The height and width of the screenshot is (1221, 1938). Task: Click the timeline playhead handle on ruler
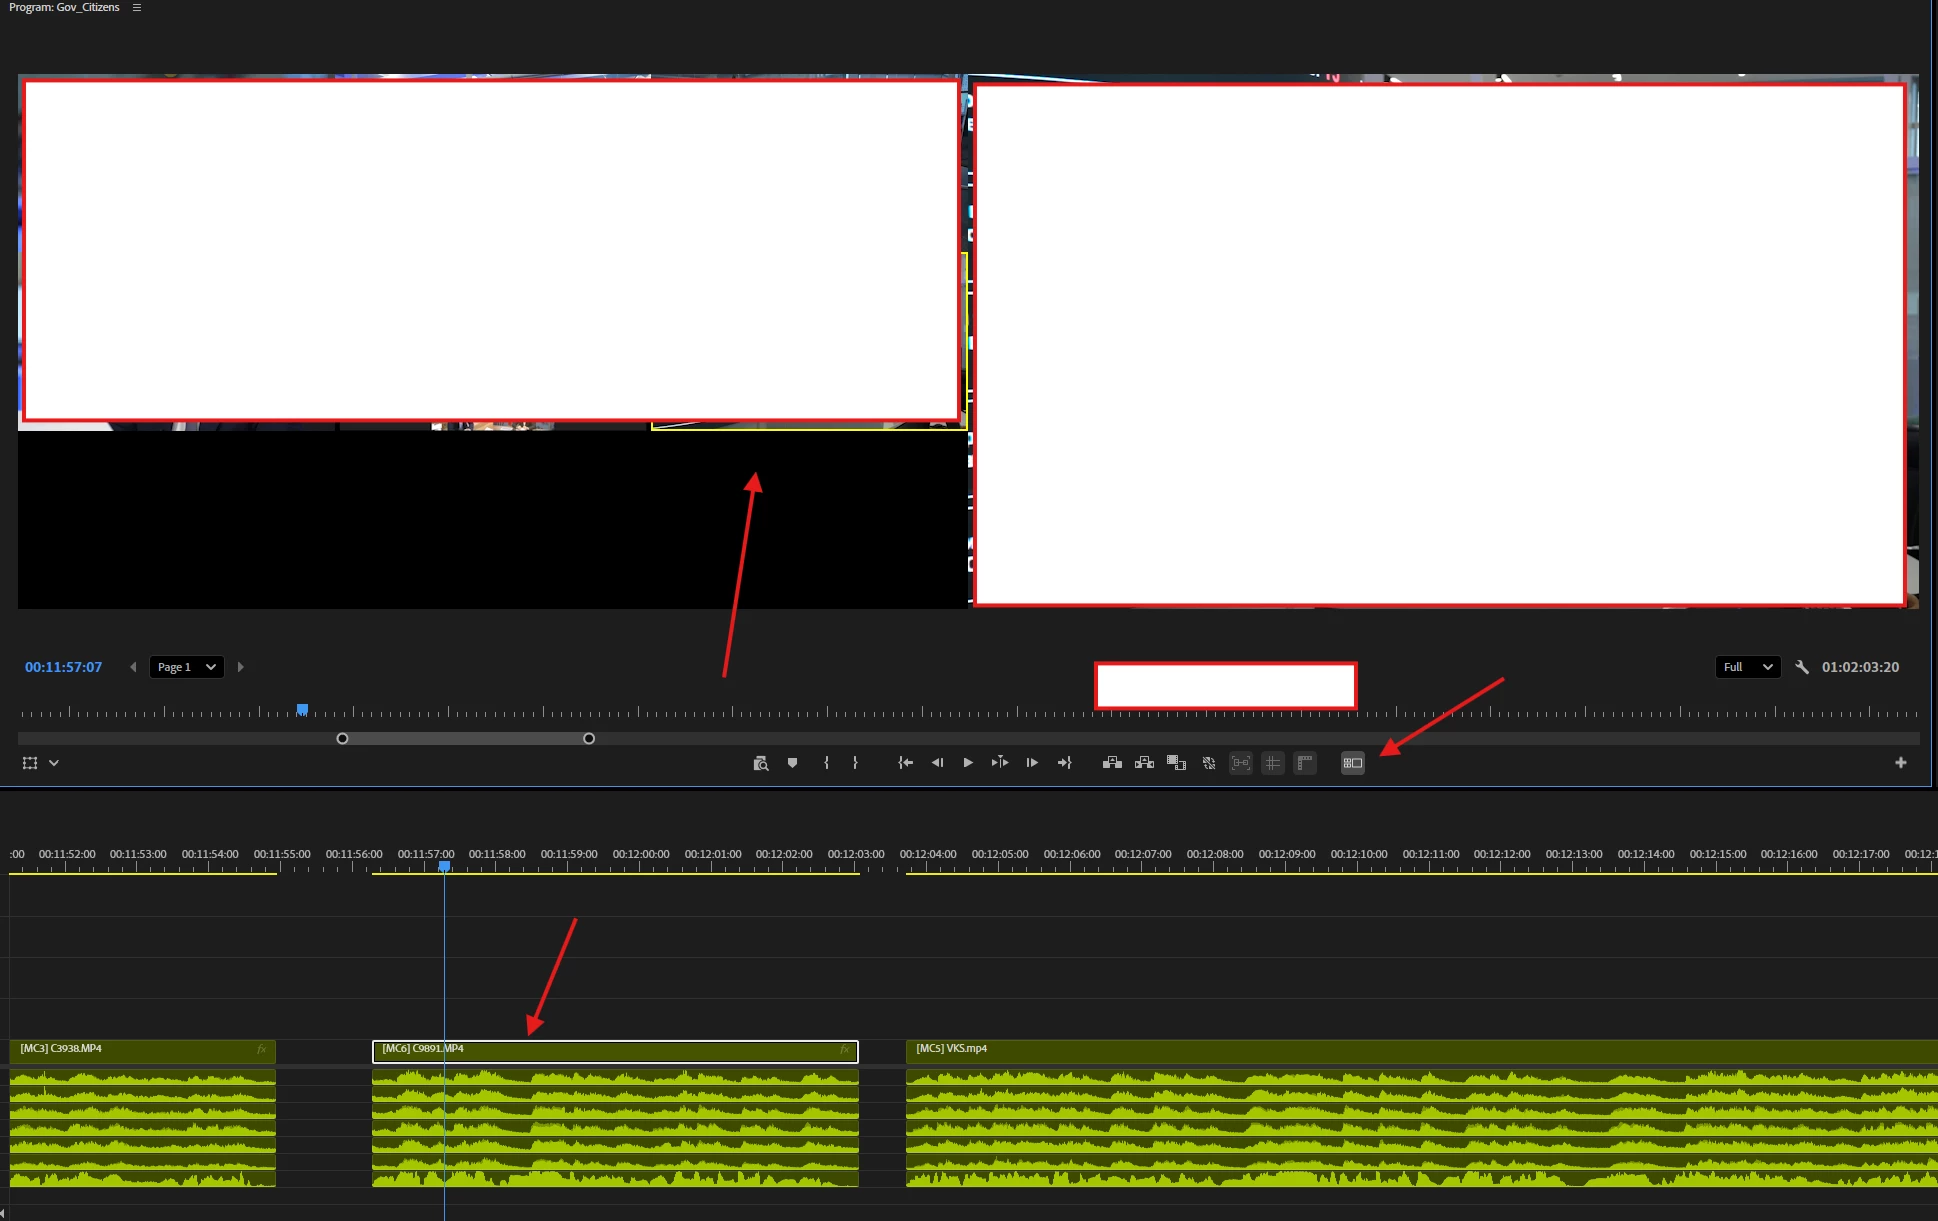444,866
